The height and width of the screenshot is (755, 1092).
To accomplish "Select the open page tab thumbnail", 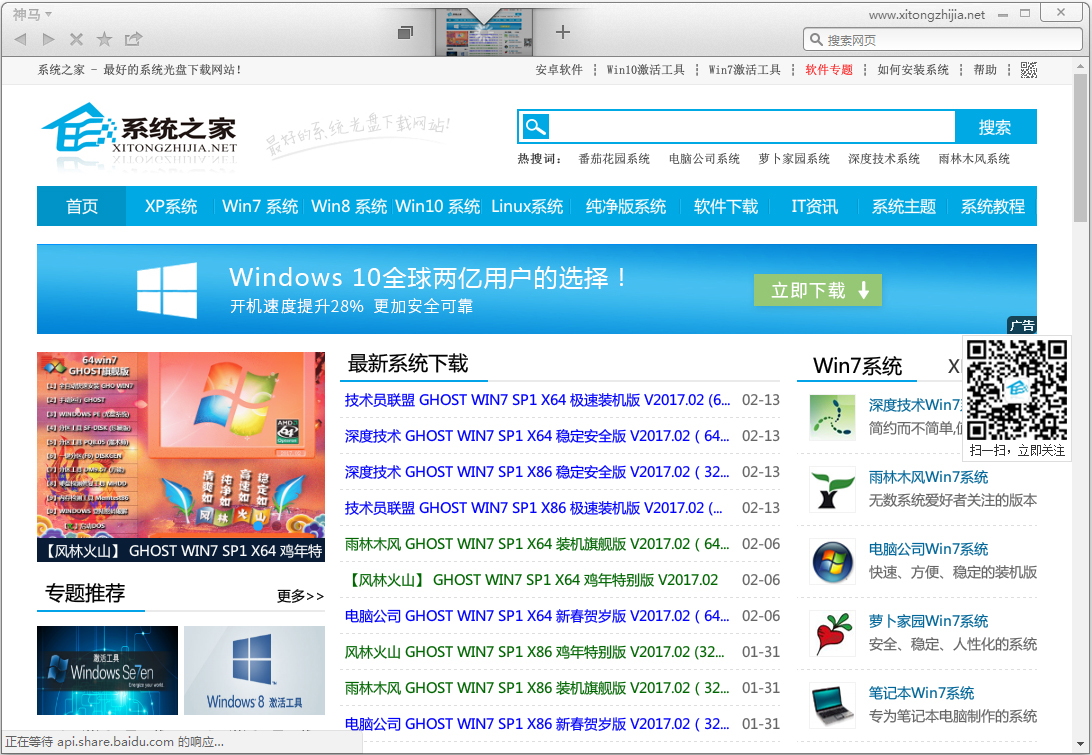I will [484, 32].
